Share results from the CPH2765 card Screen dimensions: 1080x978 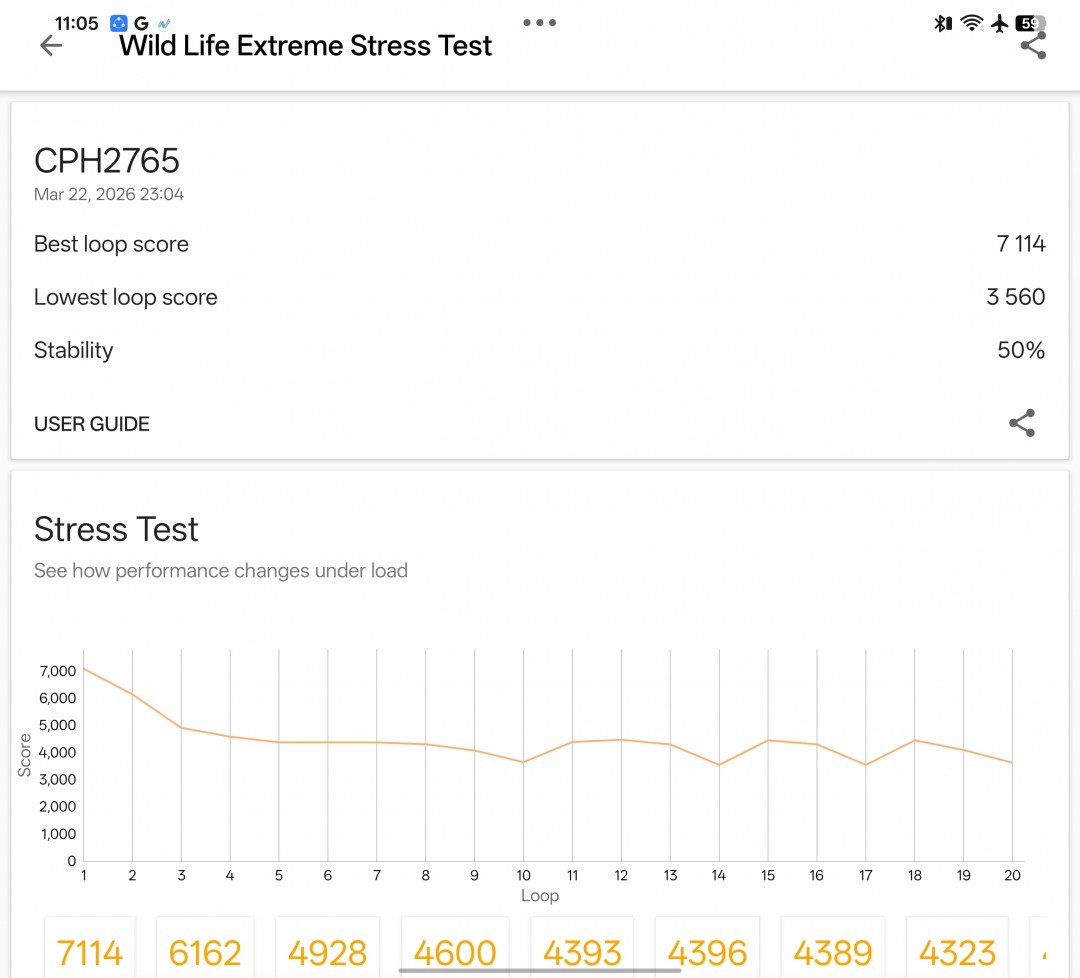tap(1021, 423)
